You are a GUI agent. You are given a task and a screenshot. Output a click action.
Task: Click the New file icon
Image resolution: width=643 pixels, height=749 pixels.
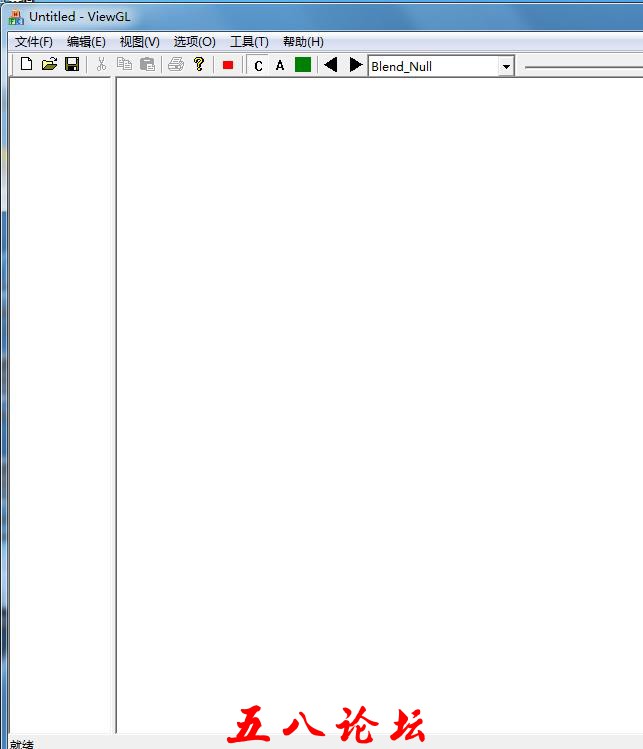tap(26, 65)
